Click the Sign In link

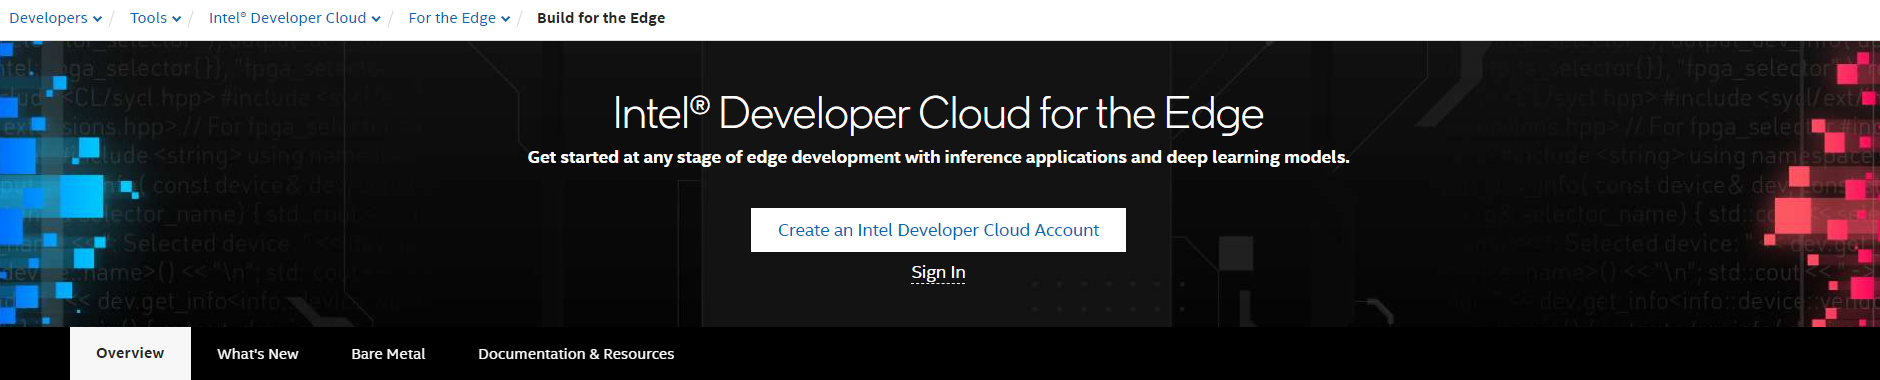(938, 272)
